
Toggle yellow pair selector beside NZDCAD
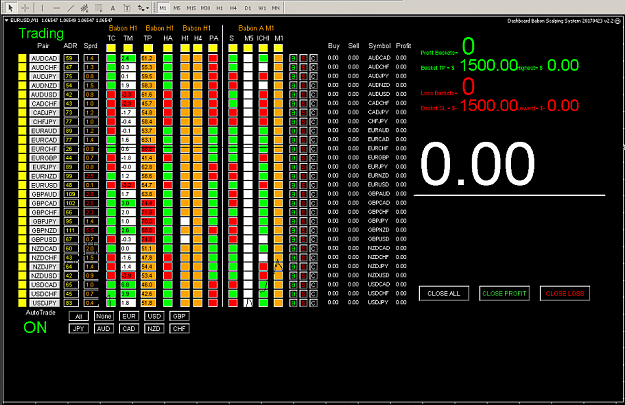pyautogui.click(x=22, y=249)
